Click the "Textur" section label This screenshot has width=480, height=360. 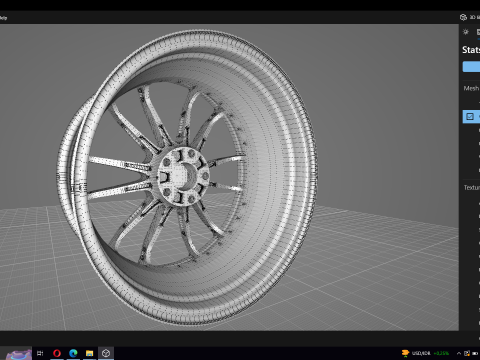471,188
